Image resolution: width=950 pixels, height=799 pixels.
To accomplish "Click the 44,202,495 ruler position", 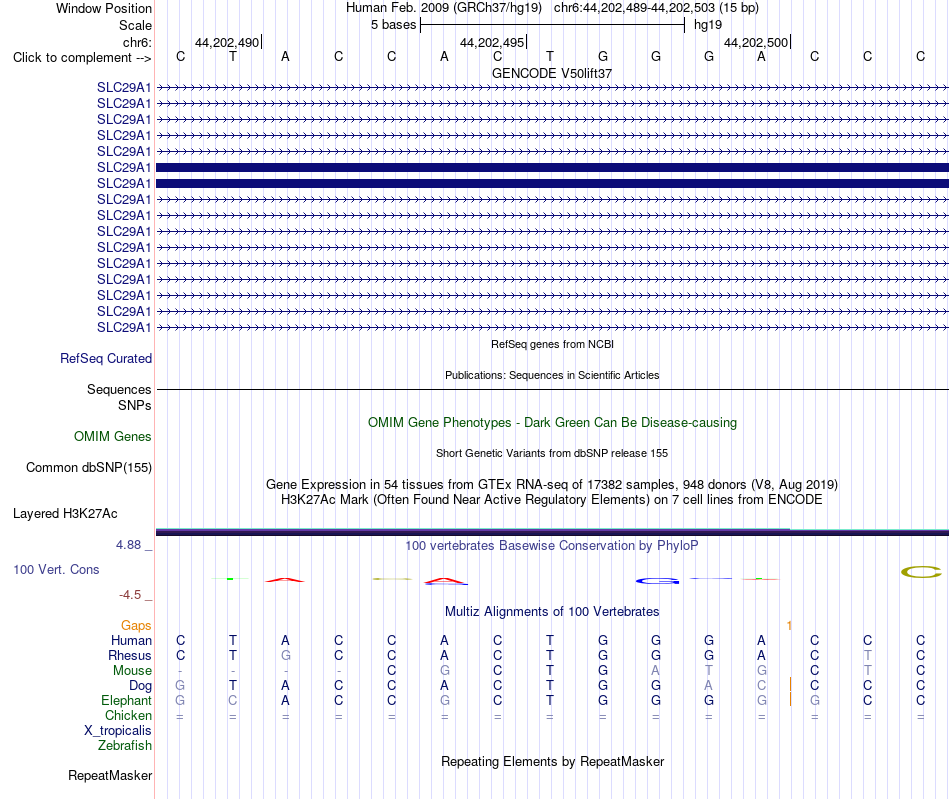I will 492,42.
